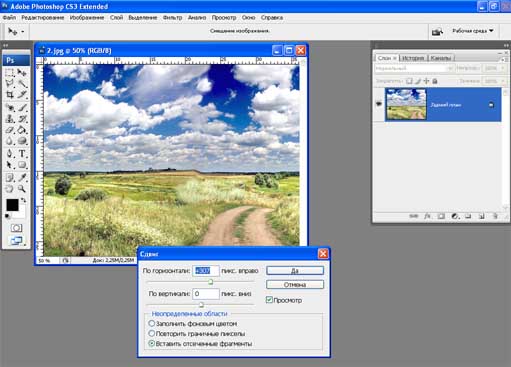Select the History Brush tool

(22, 119)
